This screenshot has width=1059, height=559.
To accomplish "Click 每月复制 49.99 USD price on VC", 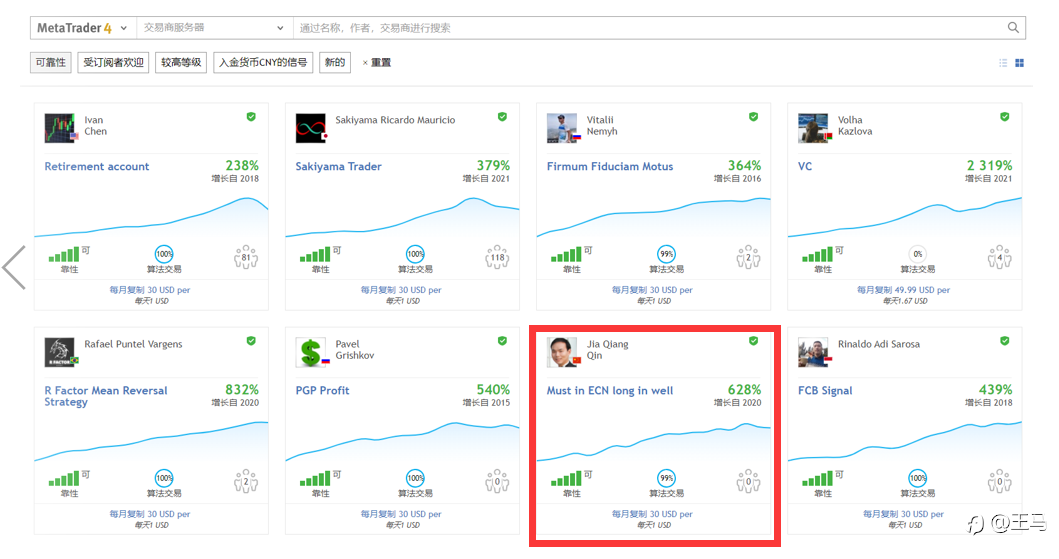I will (903, 290).
